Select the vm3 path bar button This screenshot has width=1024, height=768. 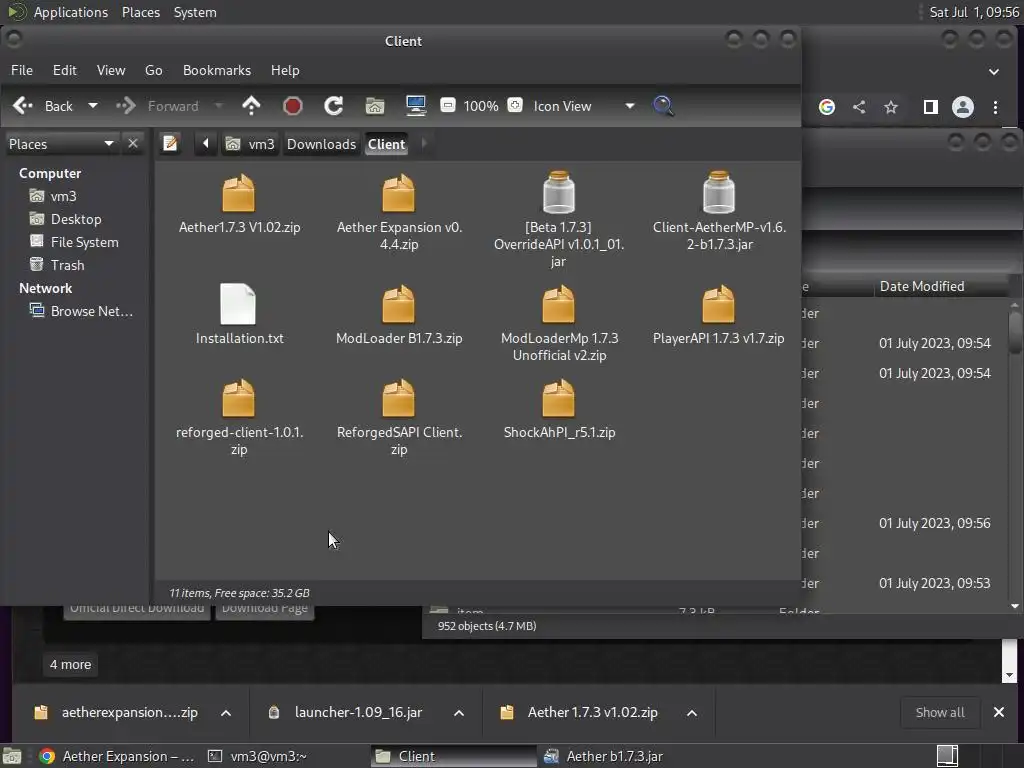250,144
